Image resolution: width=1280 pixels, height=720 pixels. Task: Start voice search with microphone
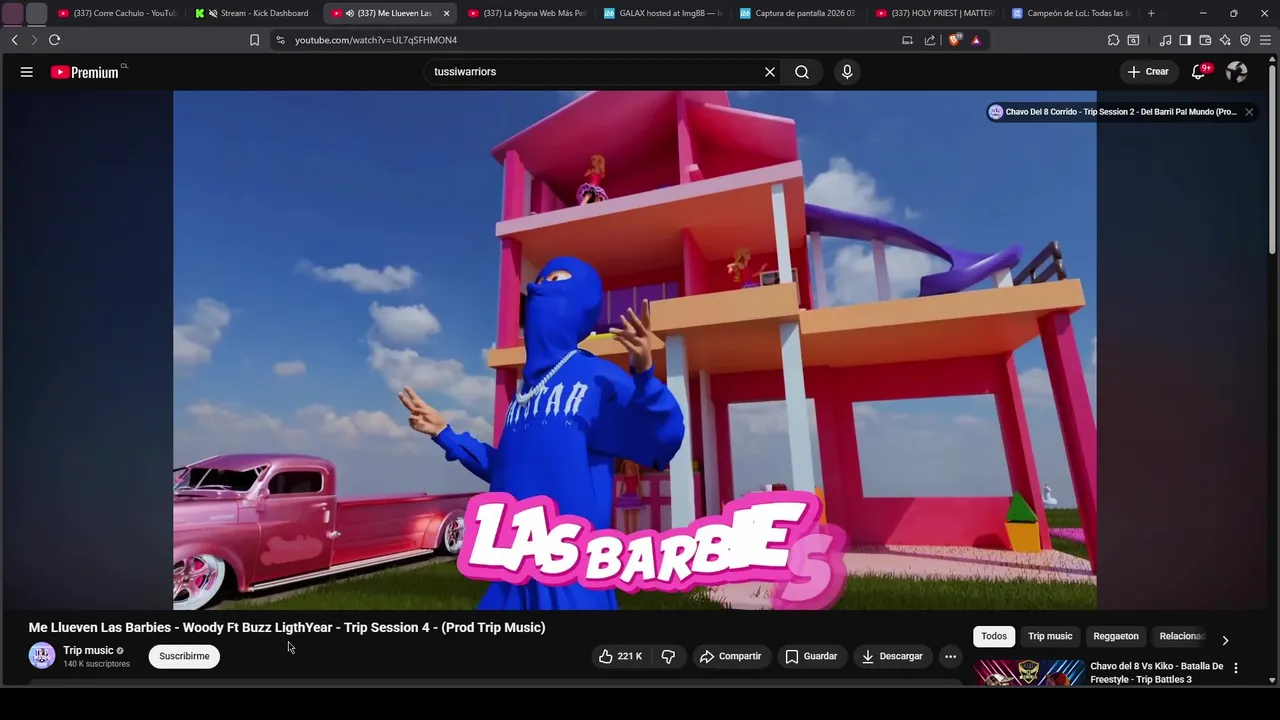tap(847, 72)
